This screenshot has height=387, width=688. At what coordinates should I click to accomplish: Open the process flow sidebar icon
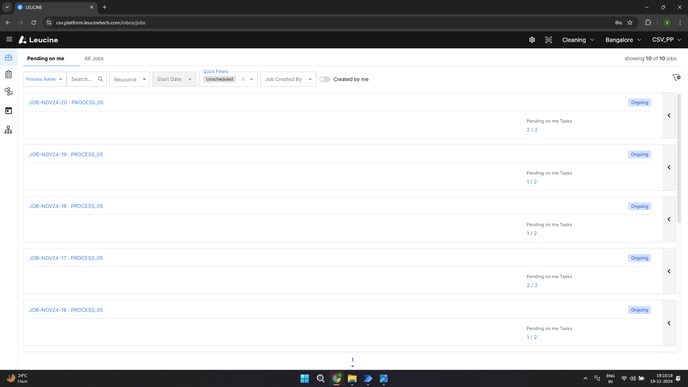point(8,92)
